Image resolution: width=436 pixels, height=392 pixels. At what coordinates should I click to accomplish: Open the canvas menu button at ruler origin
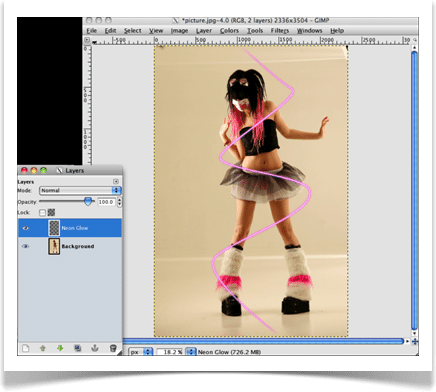click(x=87, y=40)
